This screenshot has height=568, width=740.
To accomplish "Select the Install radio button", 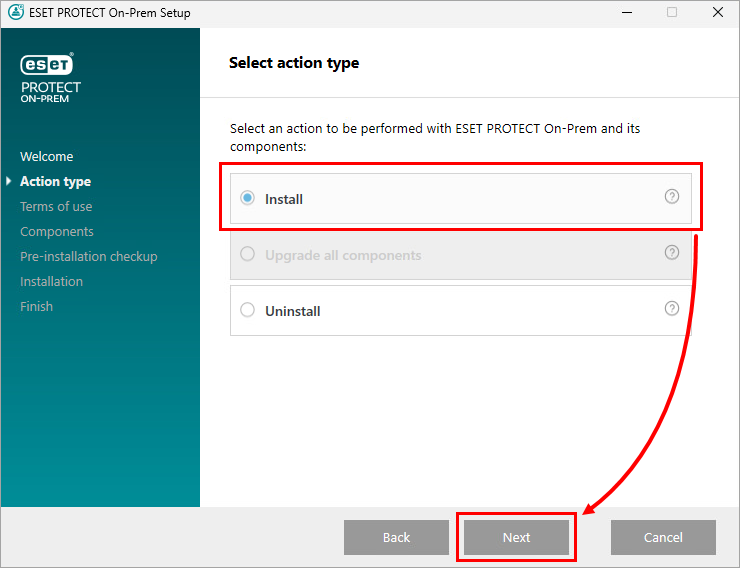I will (x=248, y=199).
